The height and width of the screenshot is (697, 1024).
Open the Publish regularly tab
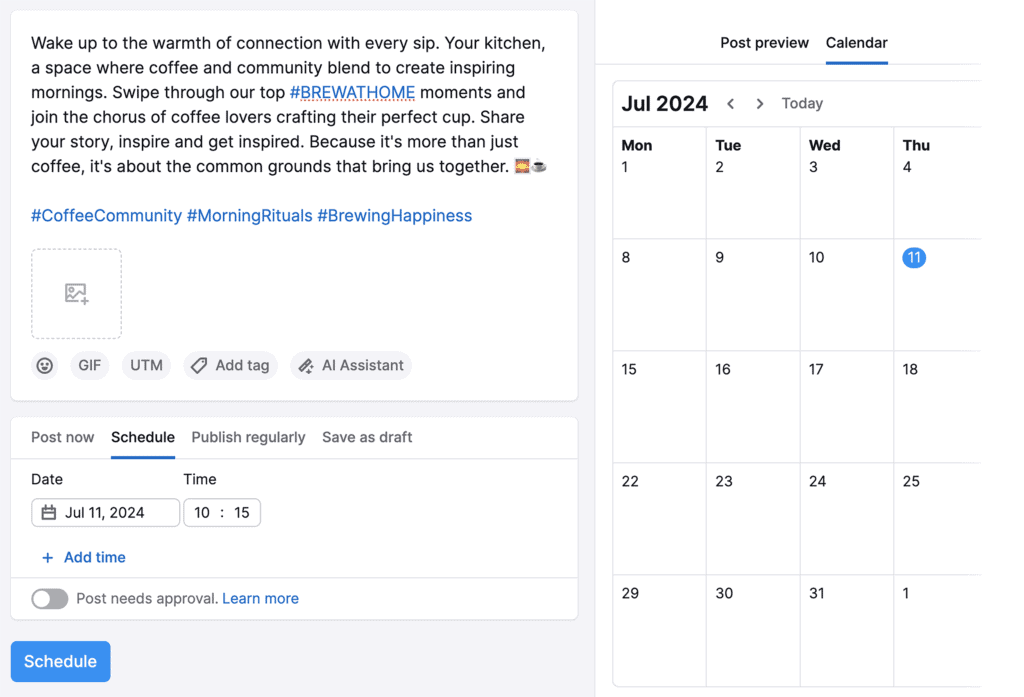[248, 437]
